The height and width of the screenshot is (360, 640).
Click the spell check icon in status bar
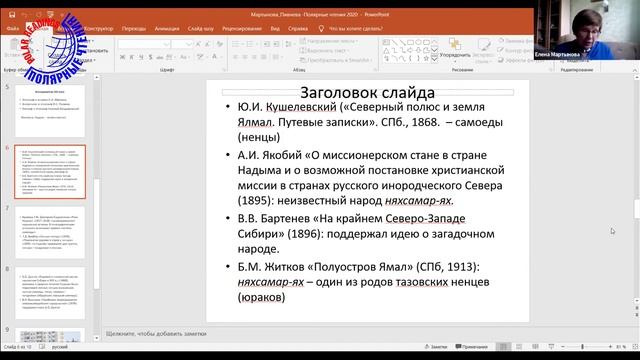pos(42,347)
